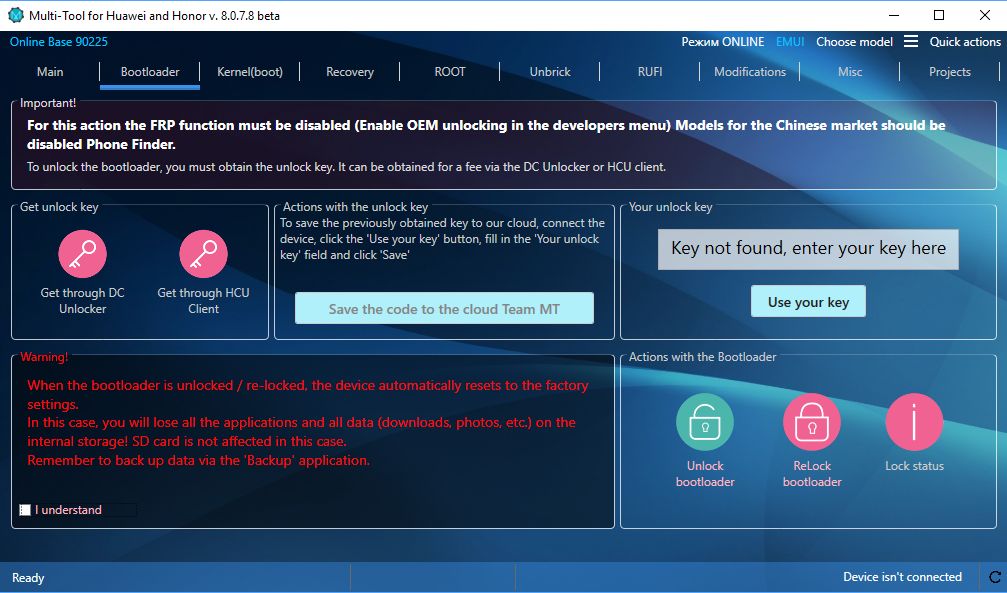The height and width of the screenshot is (593, 1007).
Task: Switch to the Recovery tab
Action: coord(349,71)
